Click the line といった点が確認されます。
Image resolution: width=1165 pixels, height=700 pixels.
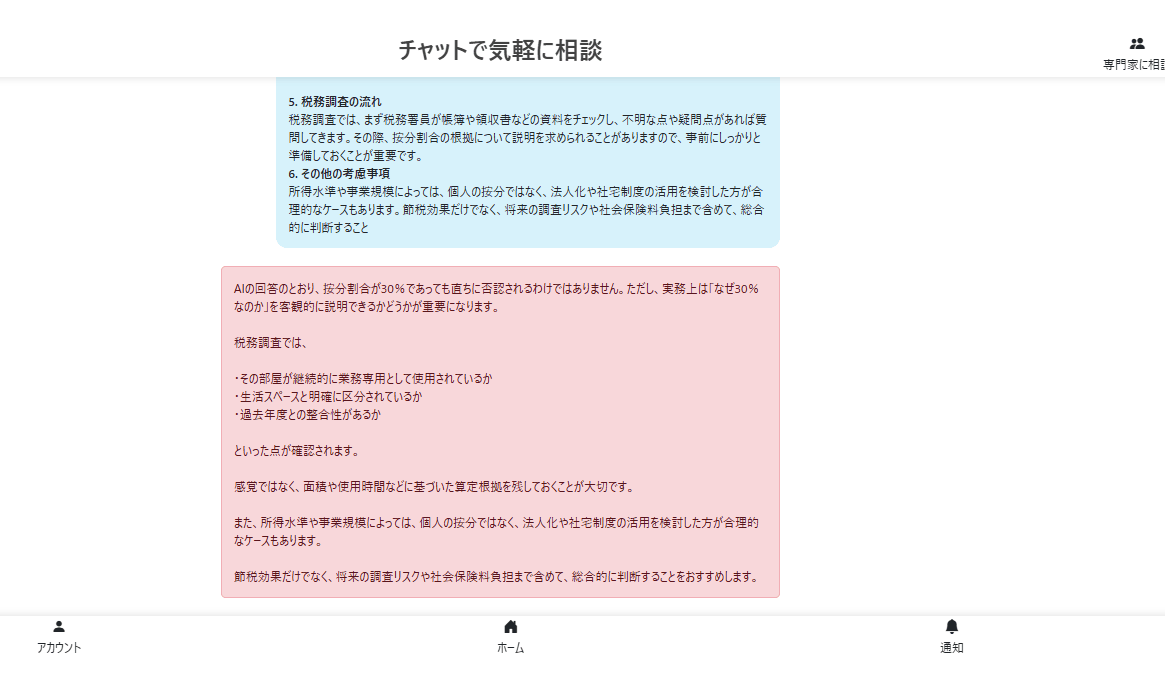(297, 451)
